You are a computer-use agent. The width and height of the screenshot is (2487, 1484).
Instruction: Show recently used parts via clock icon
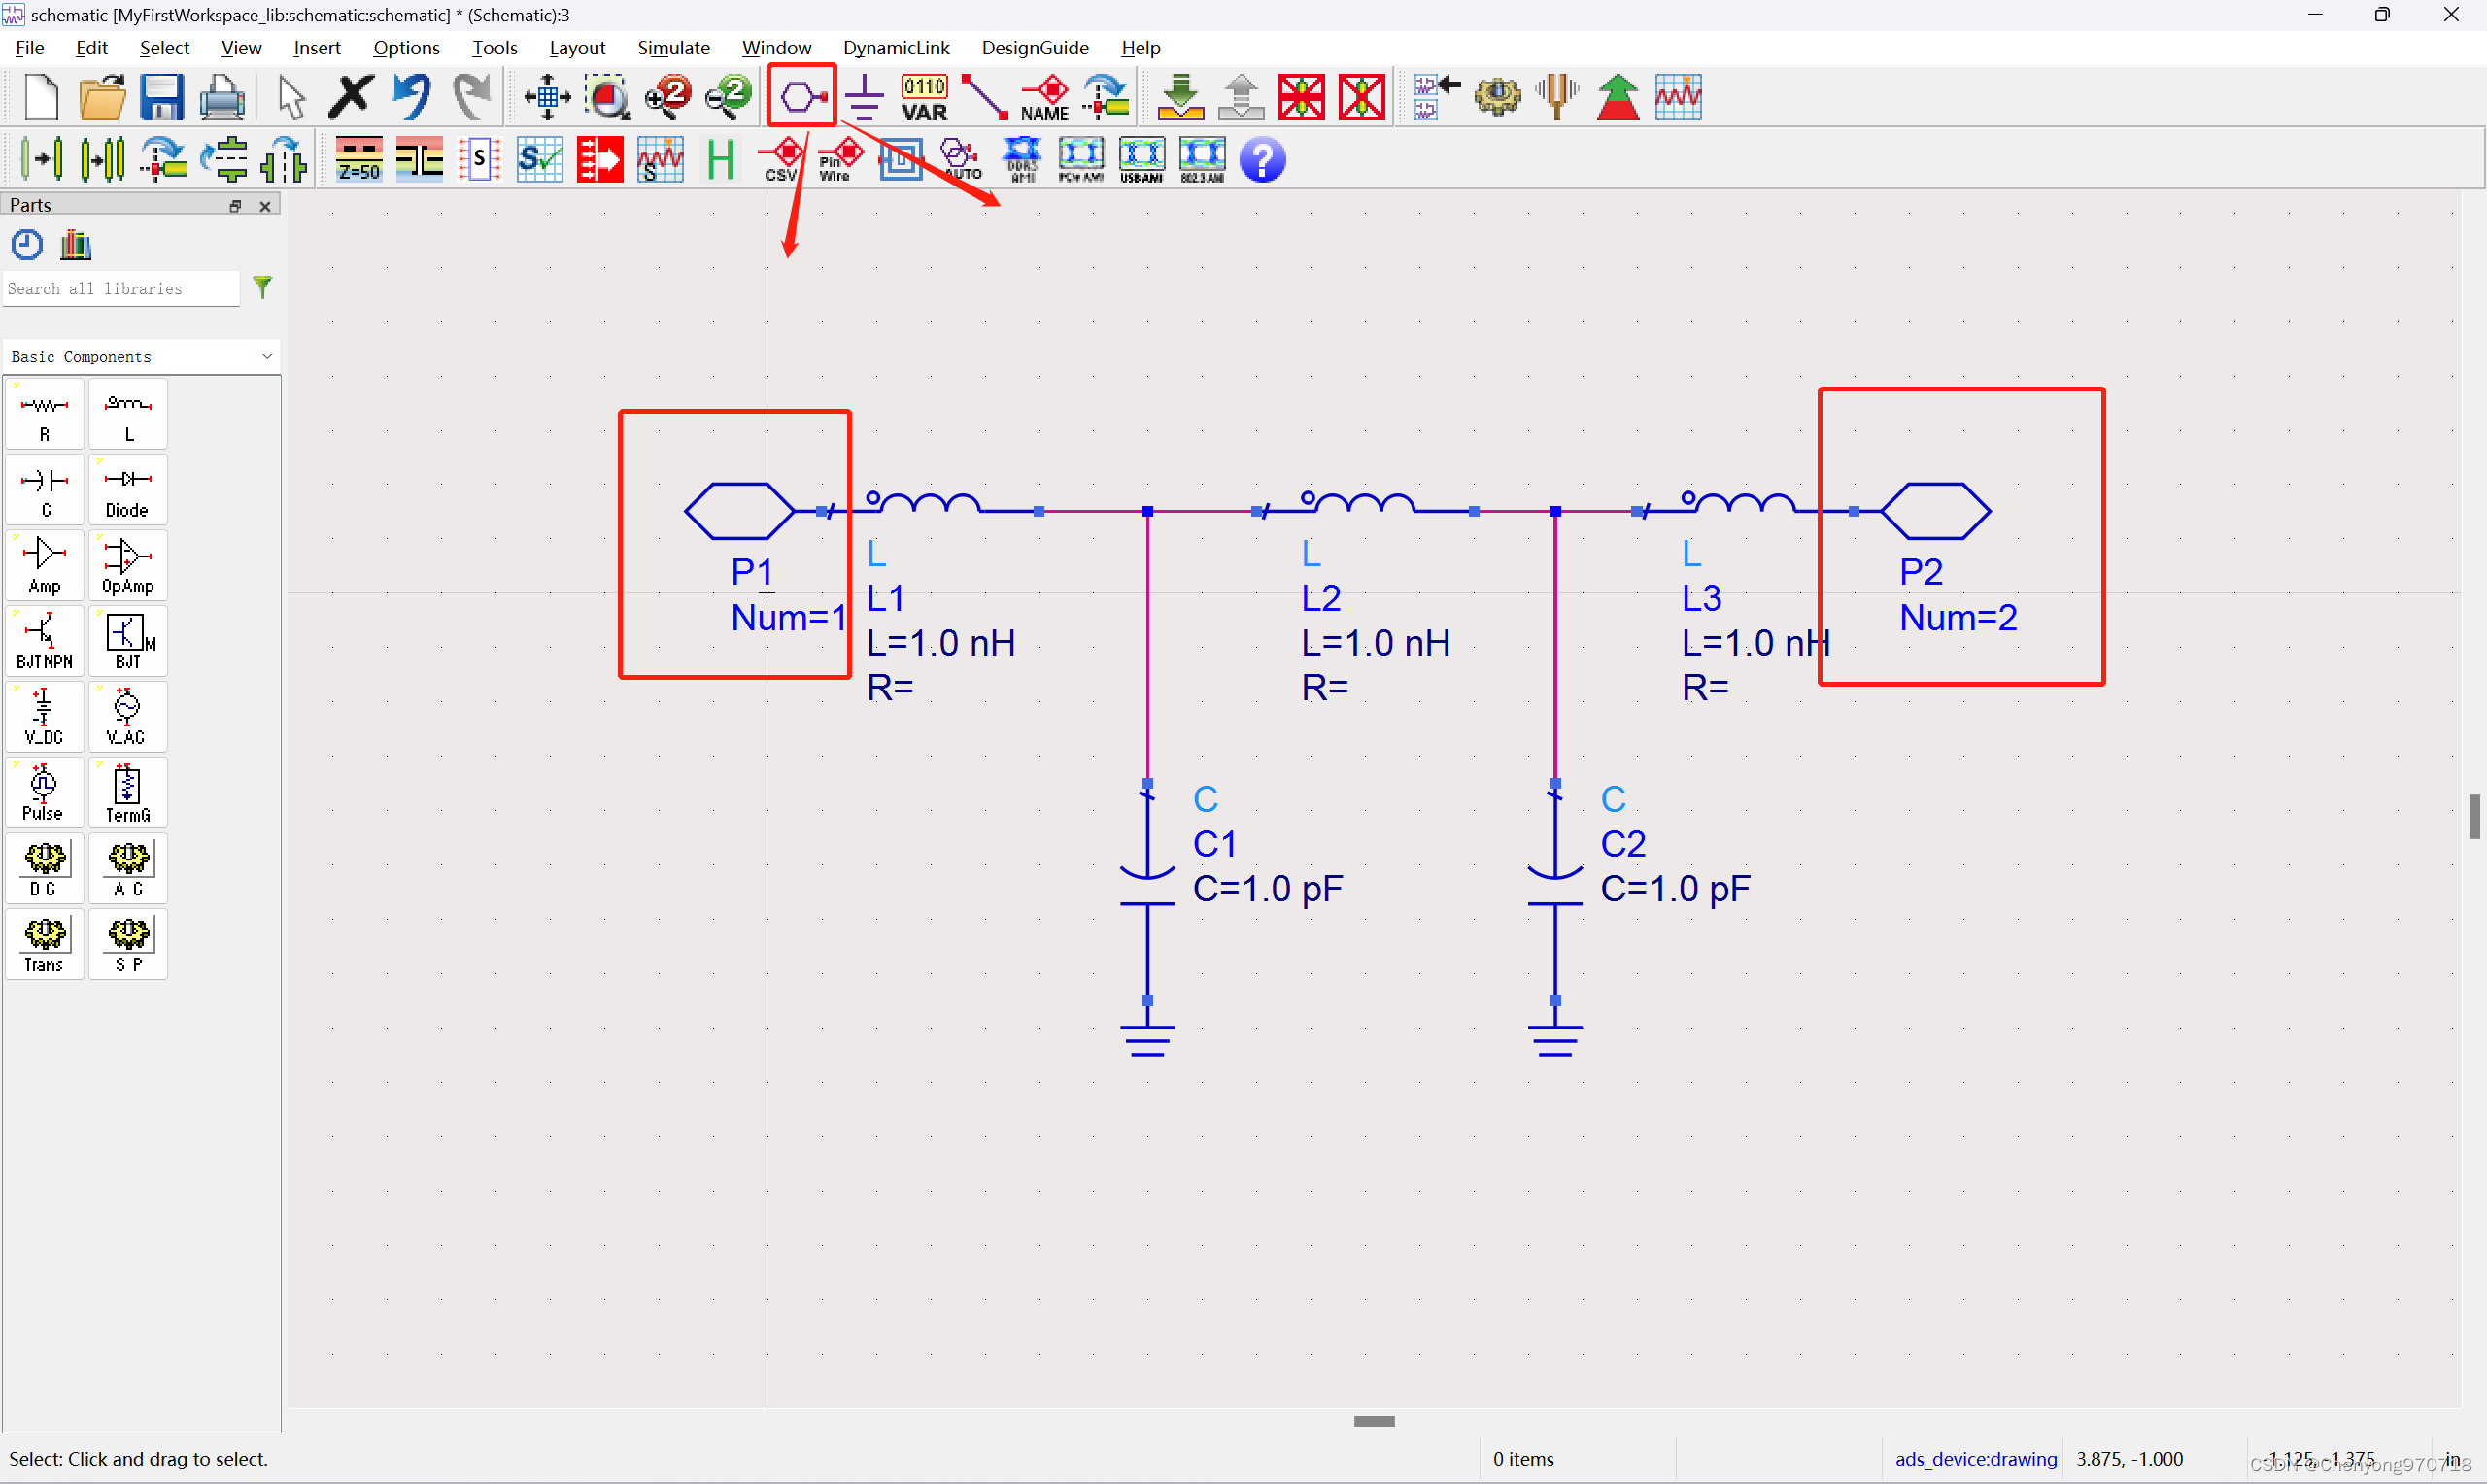[x=26, y=243]
